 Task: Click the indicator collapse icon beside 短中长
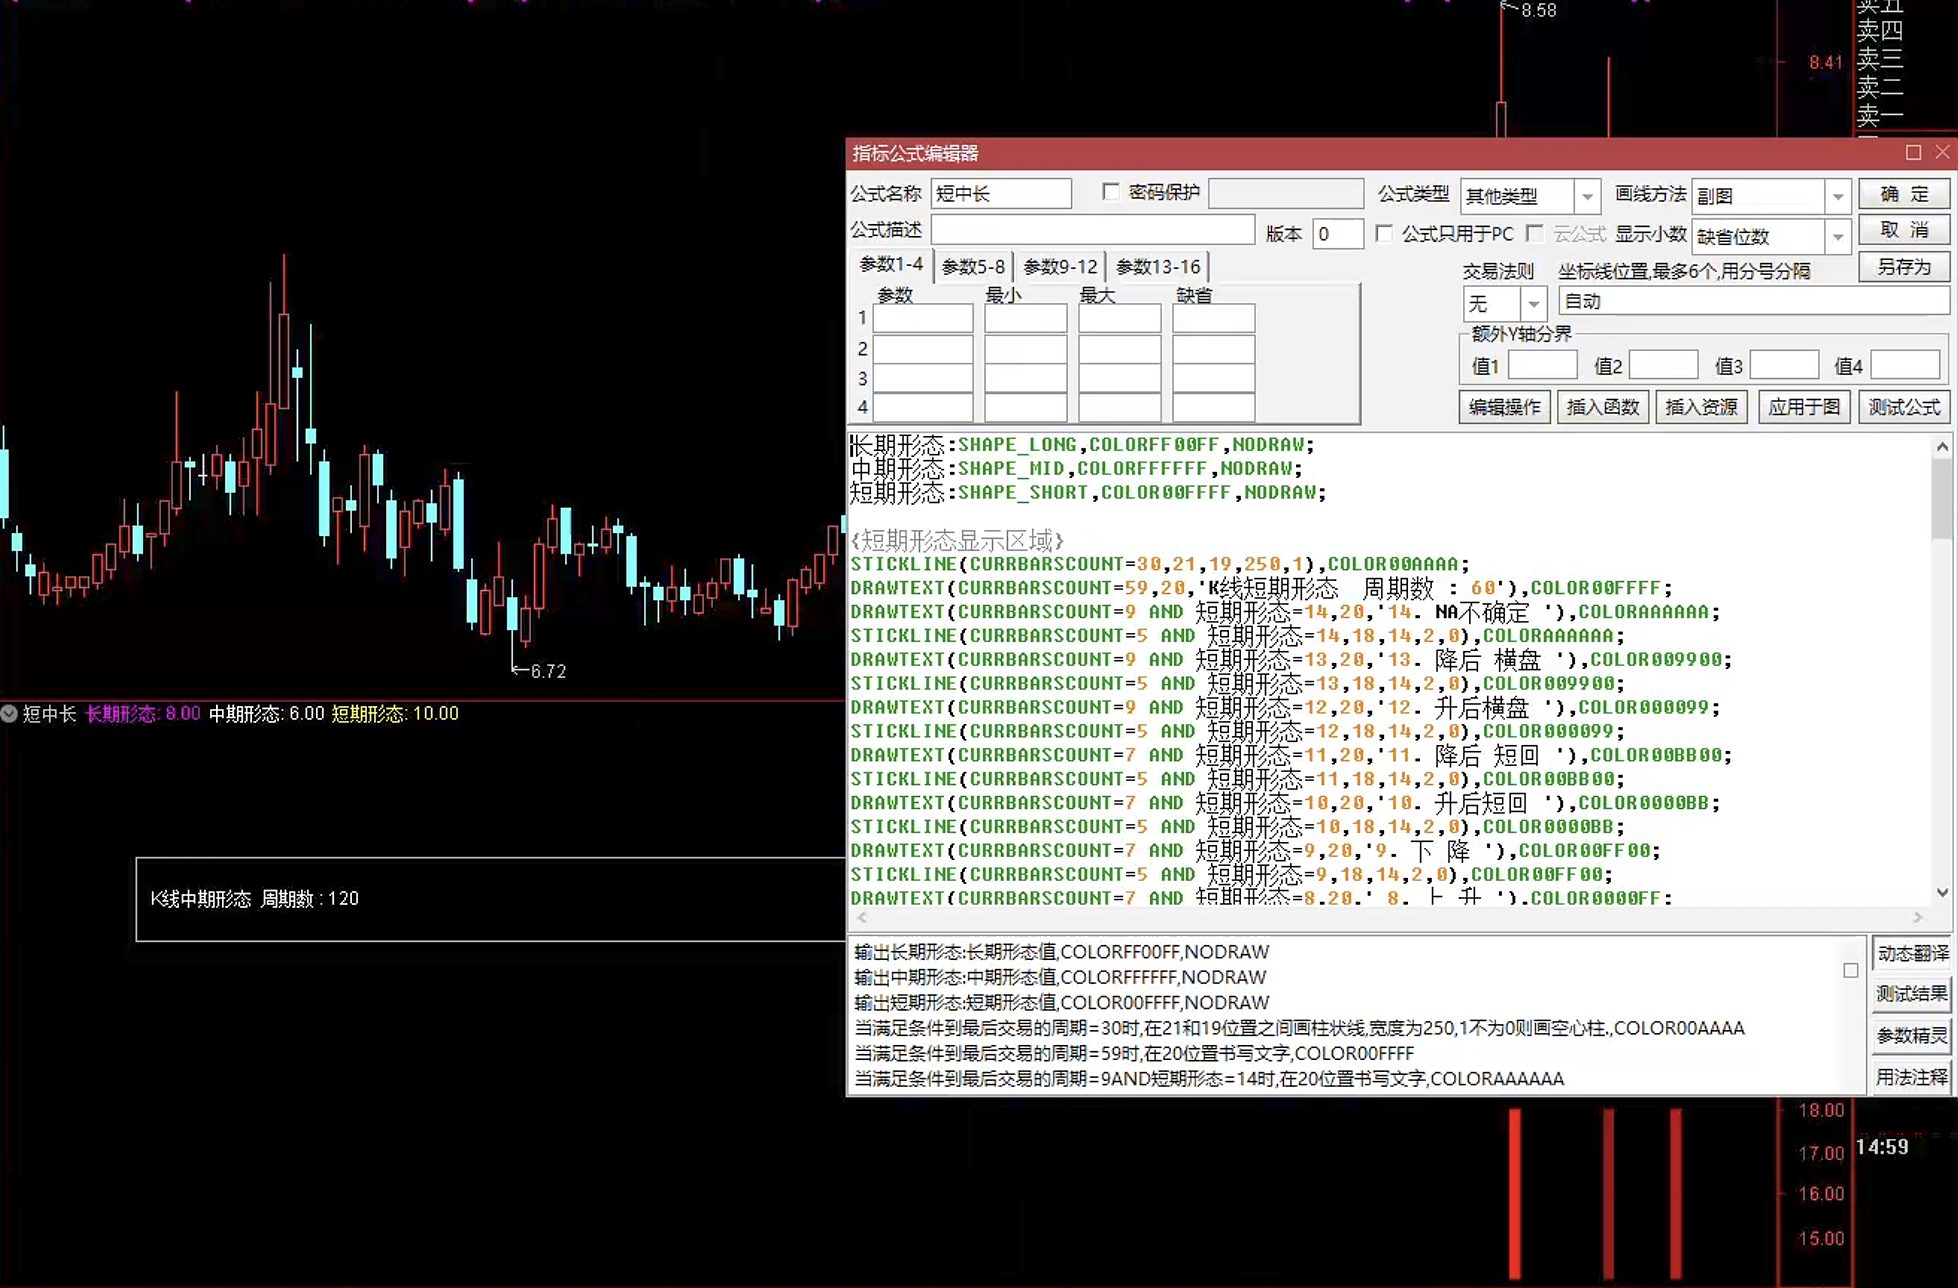point(9,714)
